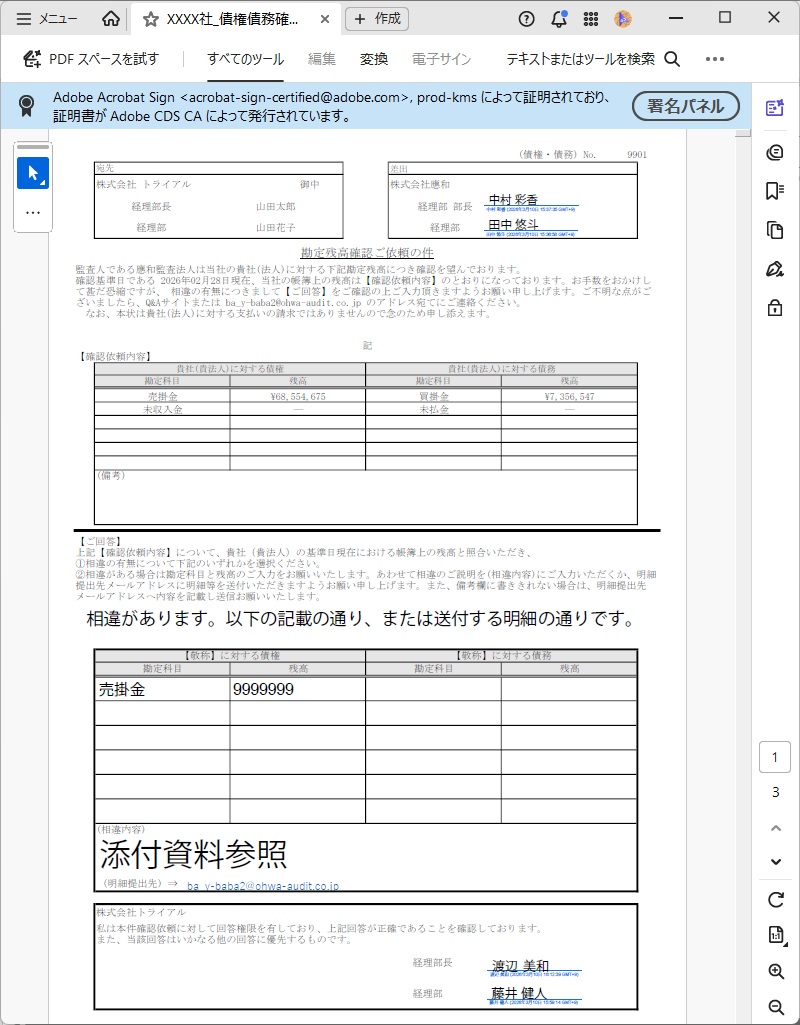The width and height of the screenshot is (800, 1025).
Task: Activate the arrow selection tool
Action: point(33,173)
